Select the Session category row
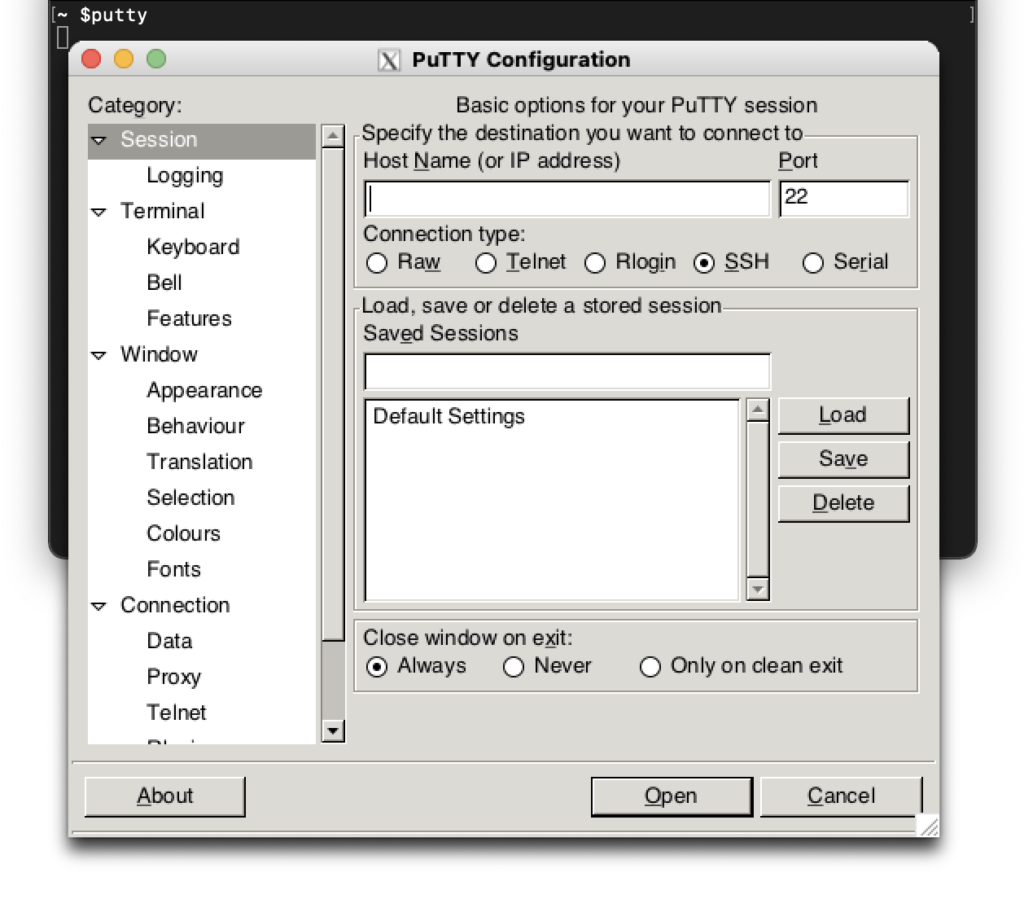 click(x=202, y=140)
